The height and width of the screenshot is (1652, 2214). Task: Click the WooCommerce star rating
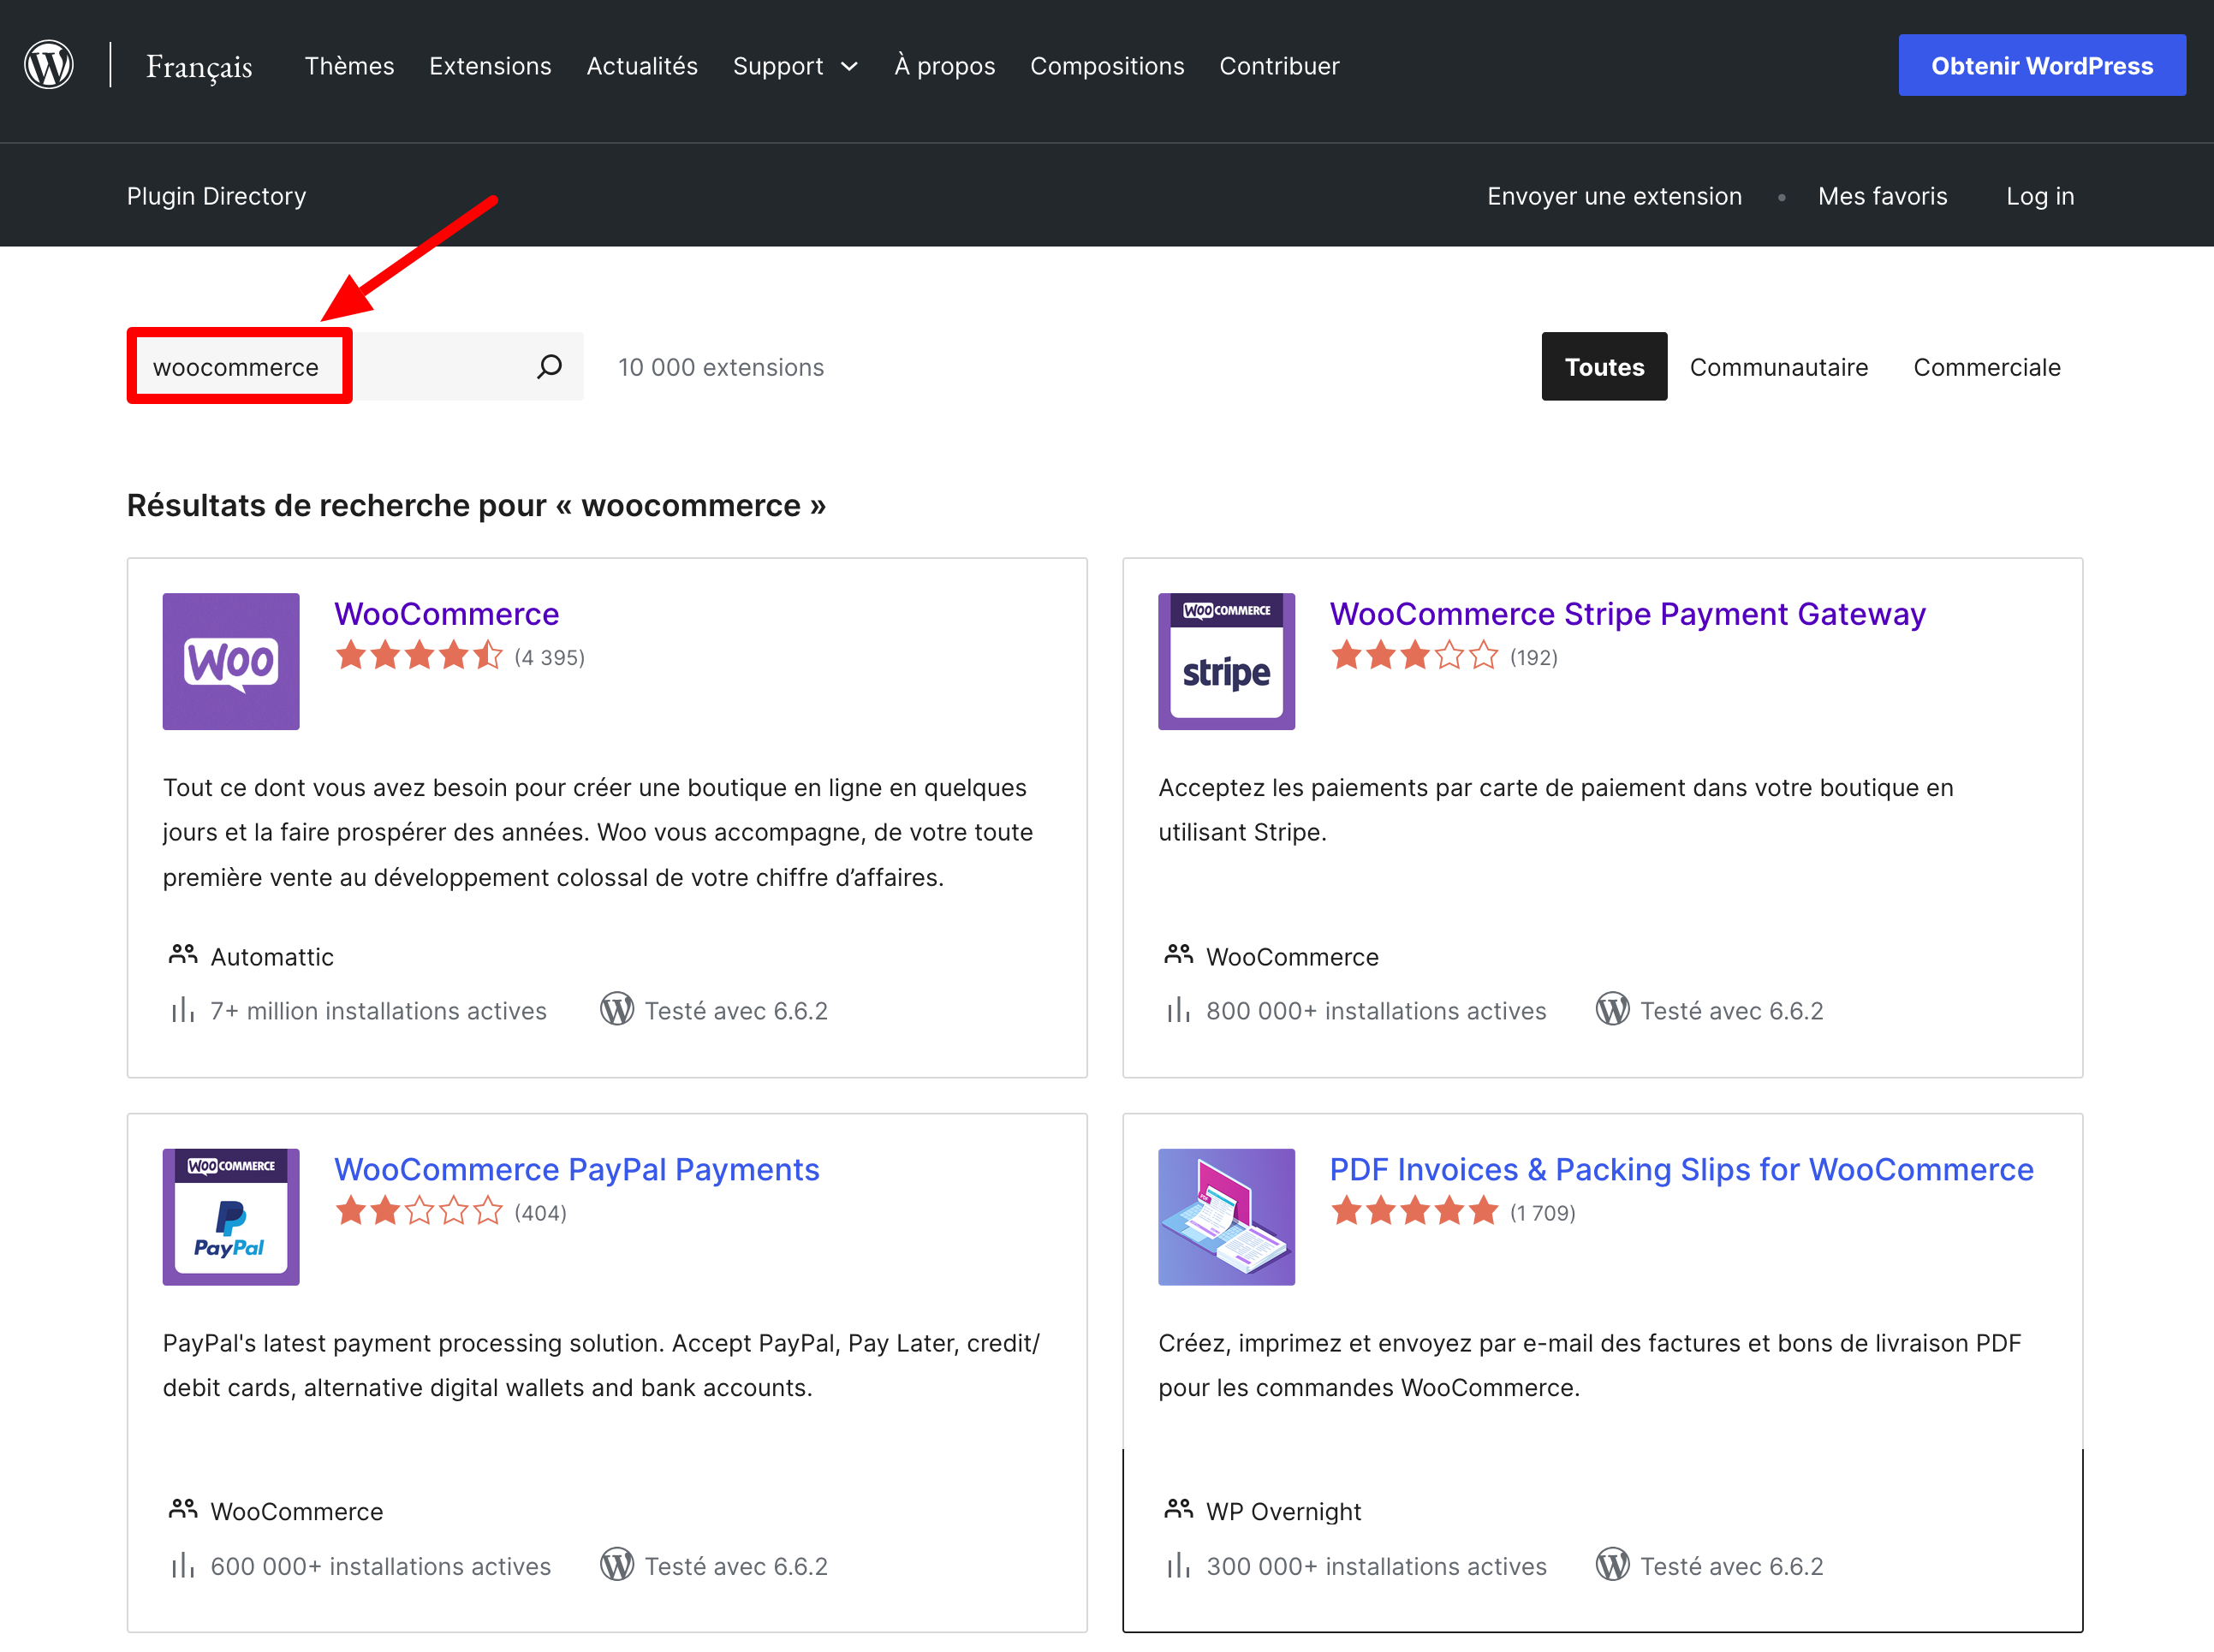pos(419,656)
